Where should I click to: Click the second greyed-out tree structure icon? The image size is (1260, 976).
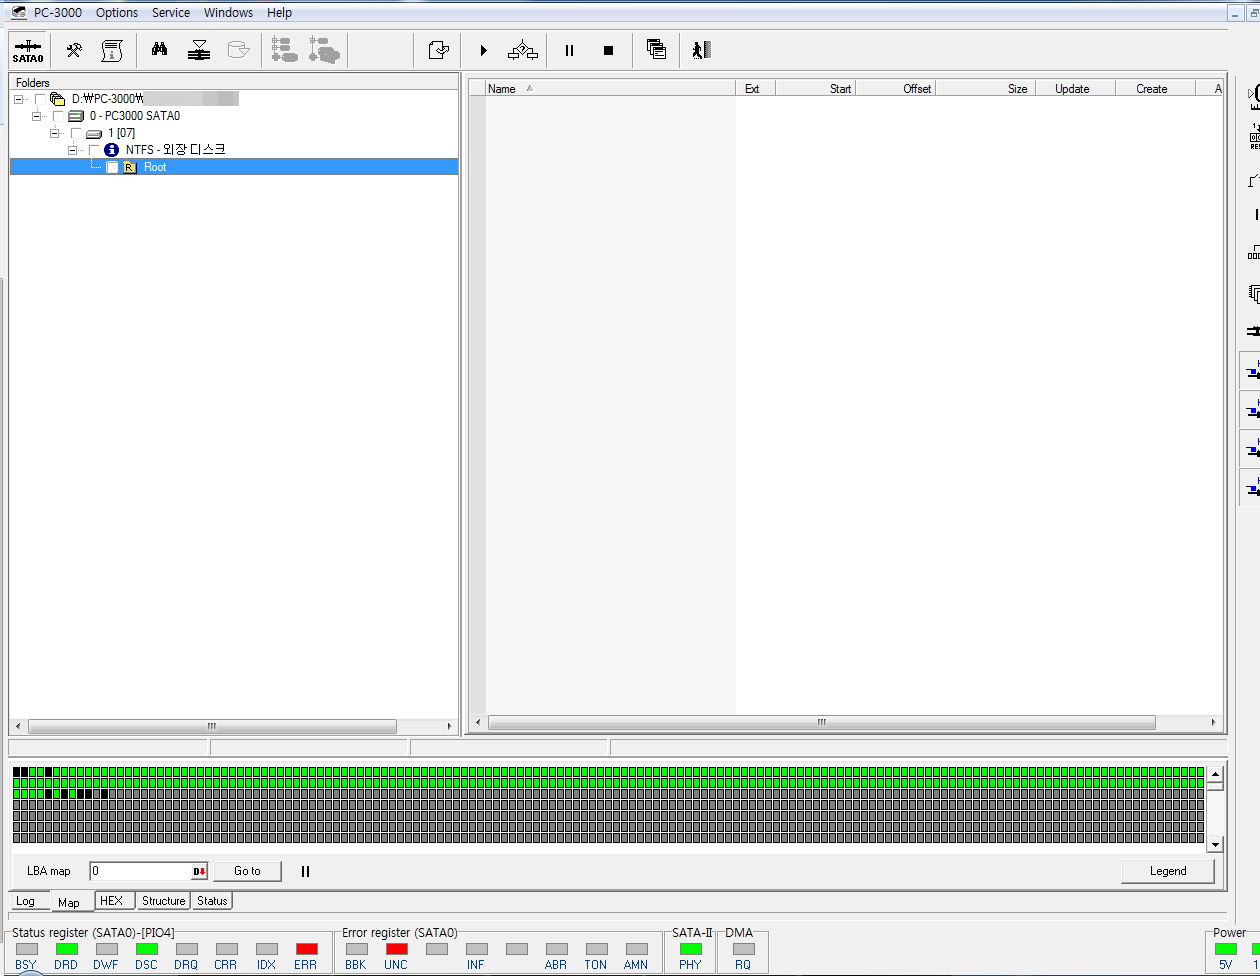pos(324,50)
